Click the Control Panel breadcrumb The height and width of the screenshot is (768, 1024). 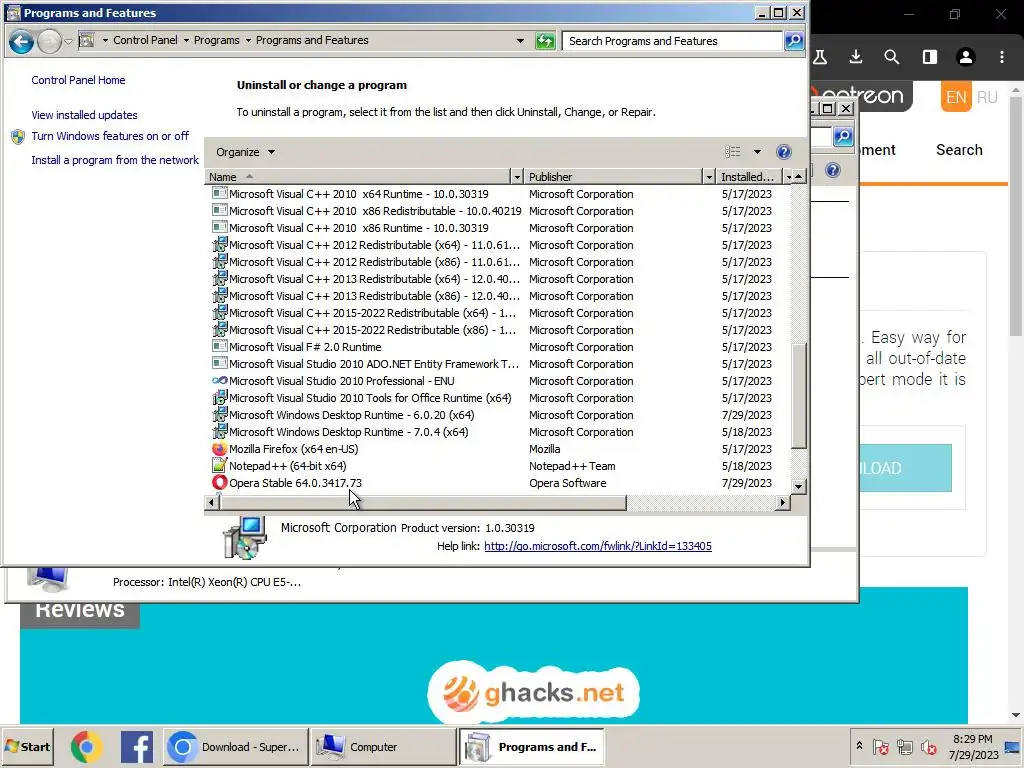tap(145, 40)
